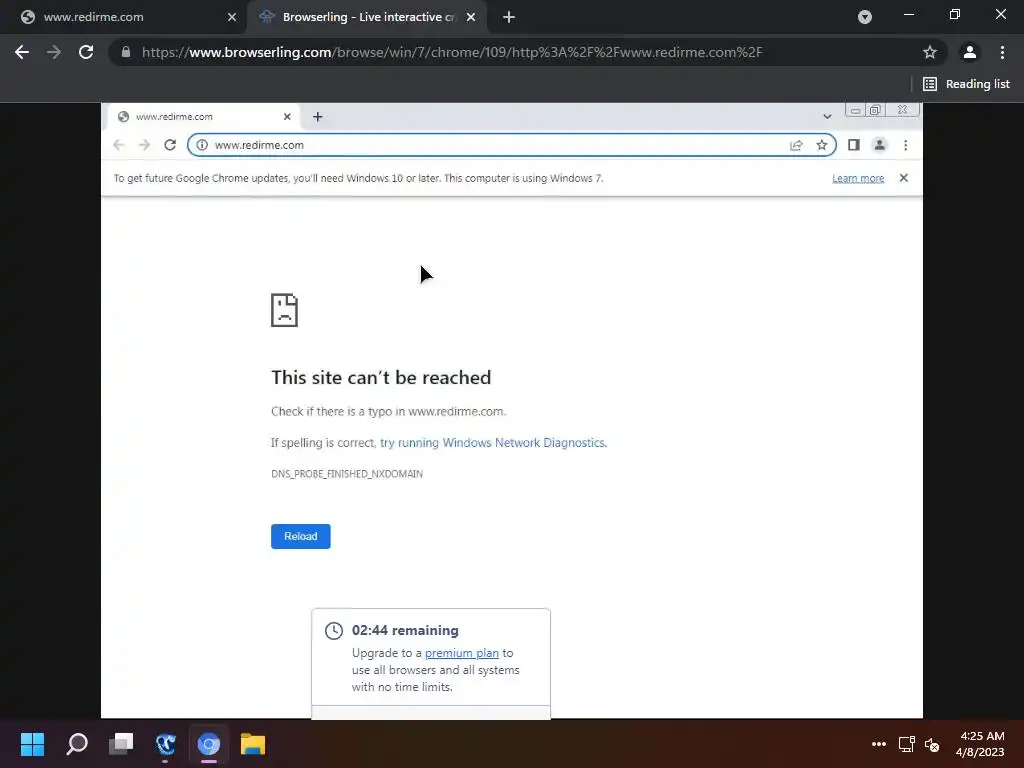Open the Learn more link in update infobar
Image resolution: width=1024 pixels, height=768 pixels.
[857, 178]
